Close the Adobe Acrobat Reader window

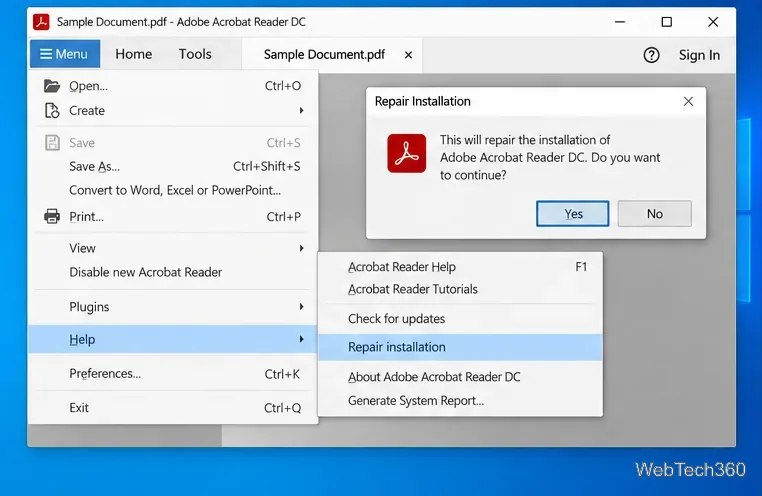tap(713, 22)
